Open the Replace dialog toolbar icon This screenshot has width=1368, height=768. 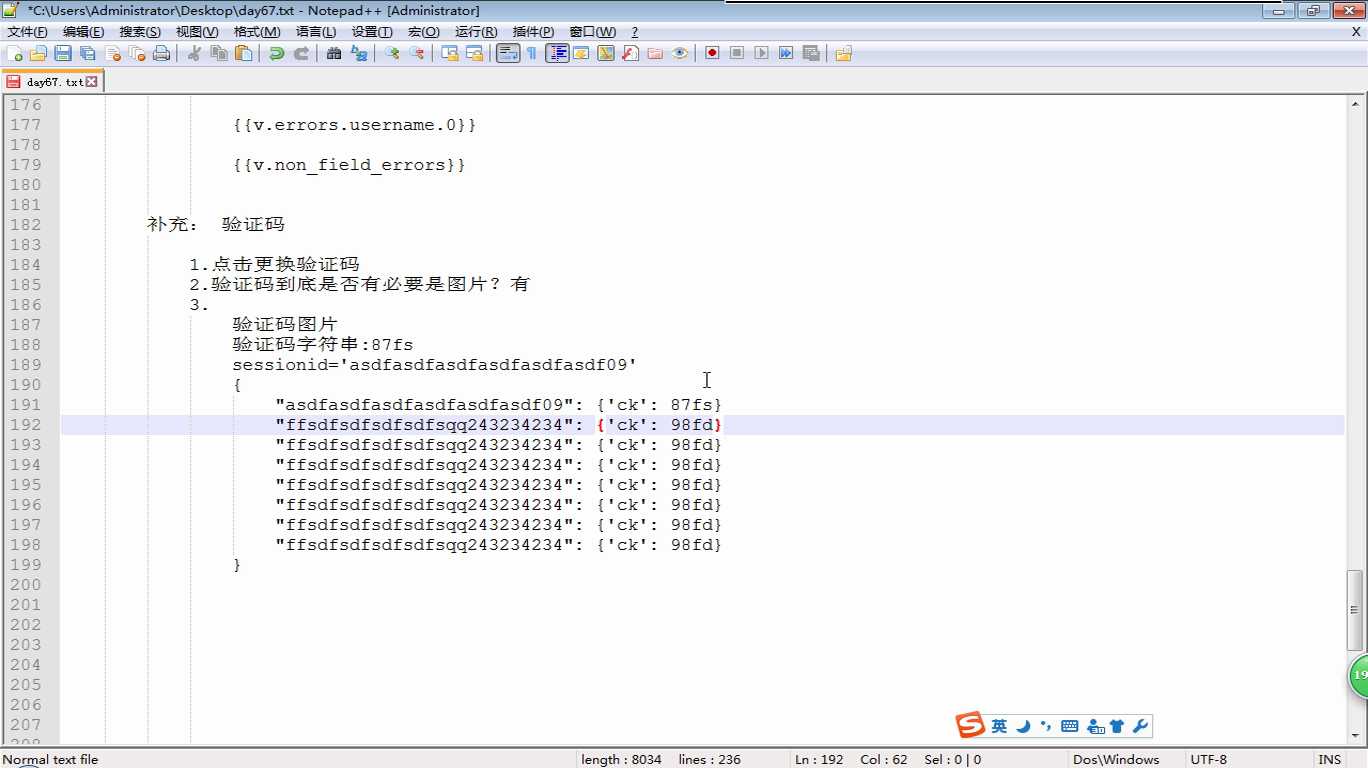[359, 54]
